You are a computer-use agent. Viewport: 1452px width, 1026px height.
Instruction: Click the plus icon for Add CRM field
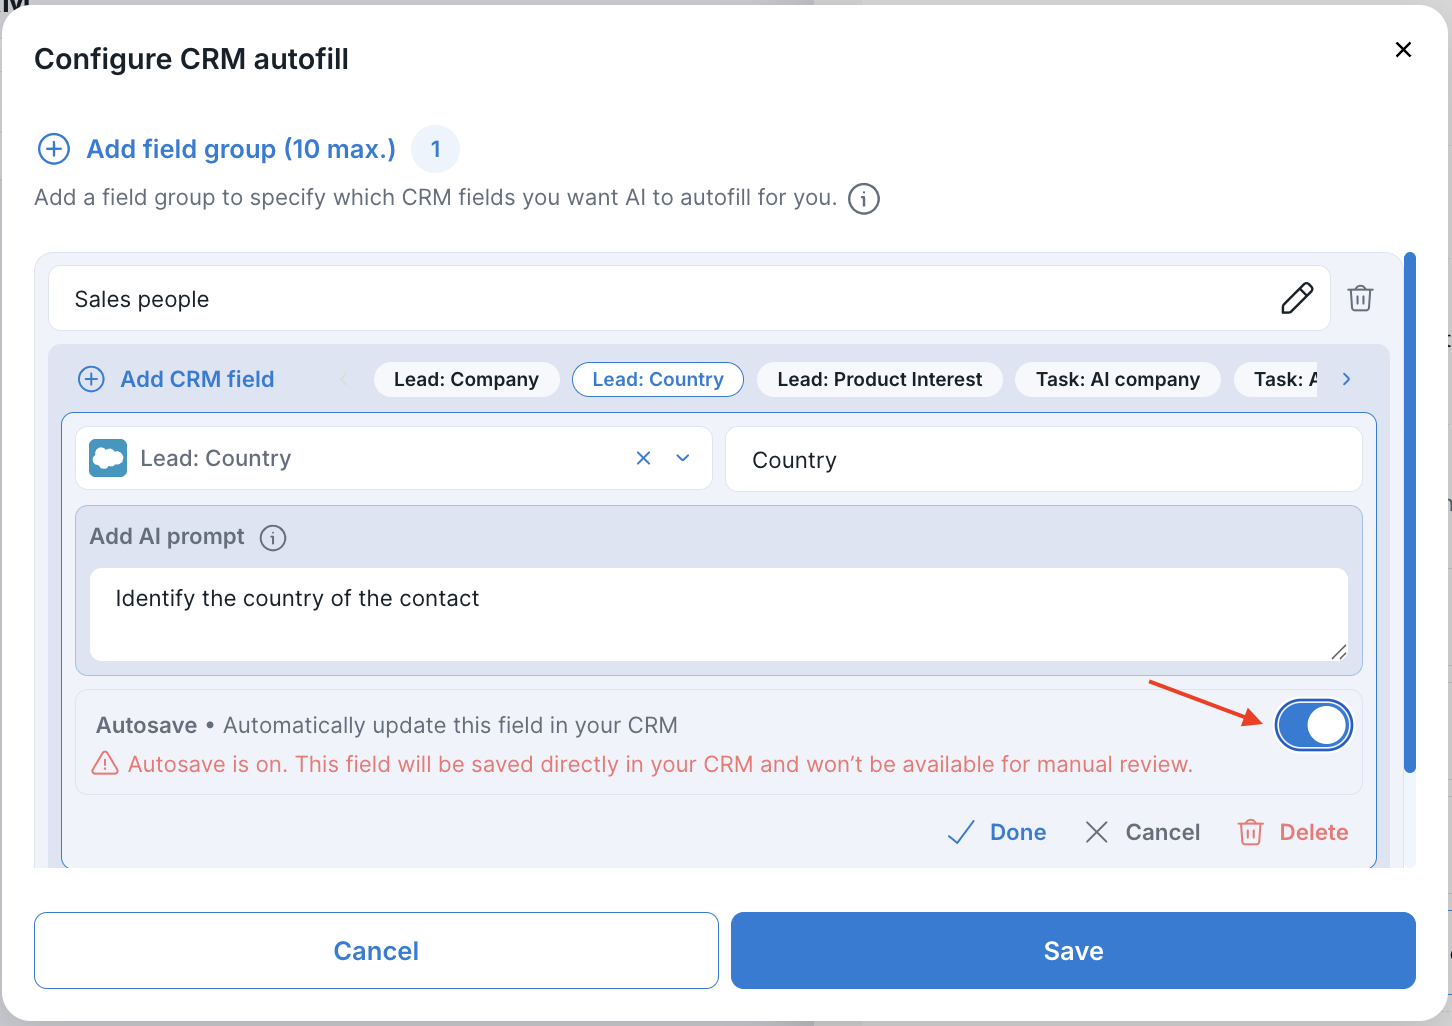[91, 379]
